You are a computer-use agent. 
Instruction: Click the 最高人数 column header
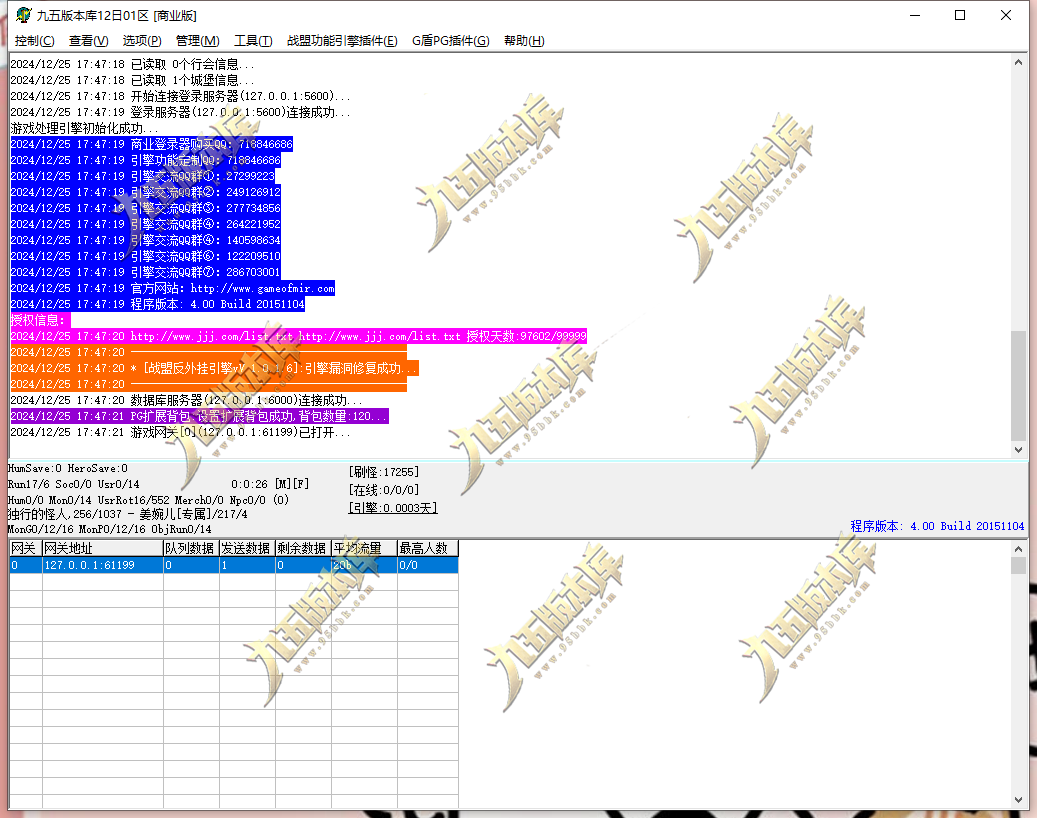click(427, 548)
